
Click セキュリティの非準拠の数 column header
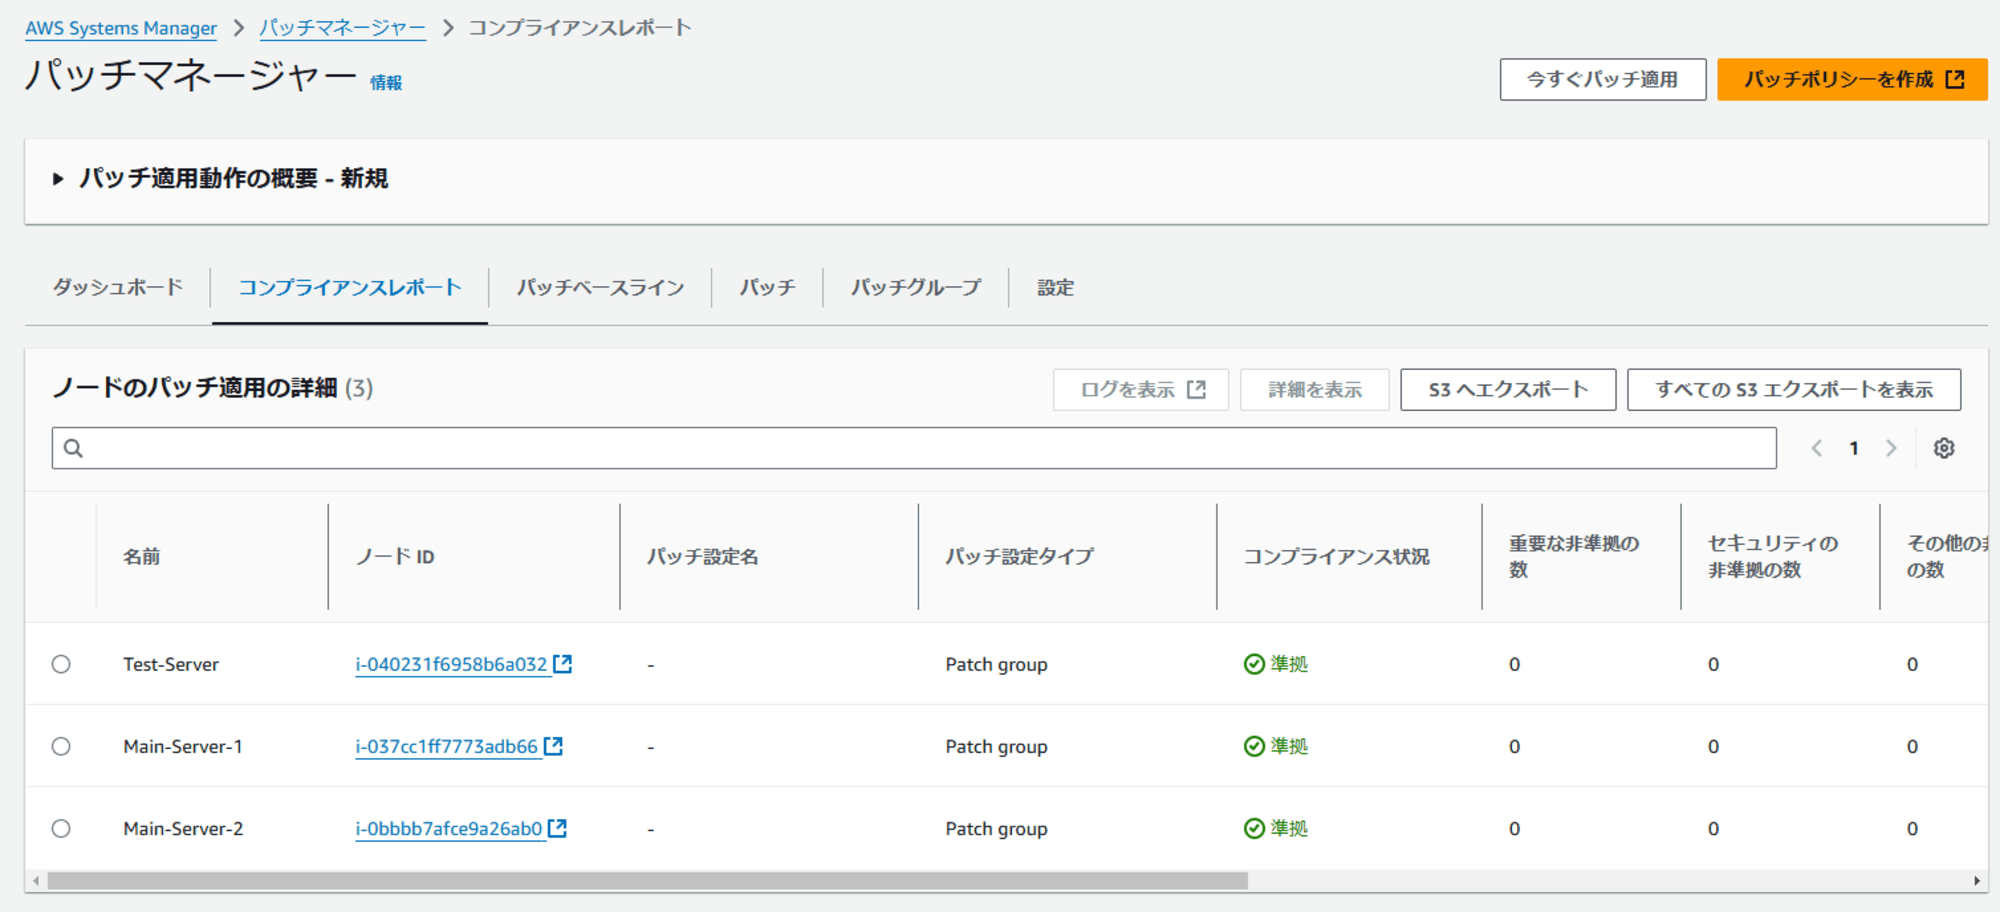click(x=1772, y=557)
